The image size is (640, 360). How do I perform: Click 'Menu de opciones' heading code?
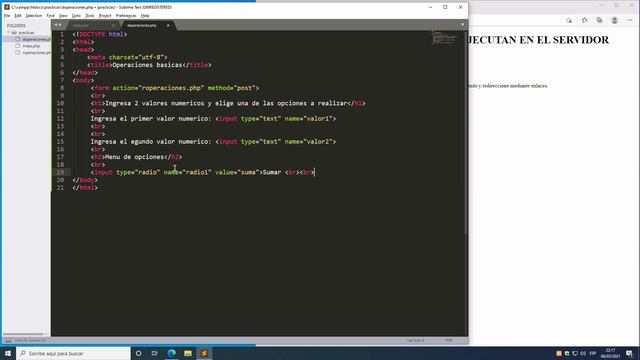tap(136, 157)
